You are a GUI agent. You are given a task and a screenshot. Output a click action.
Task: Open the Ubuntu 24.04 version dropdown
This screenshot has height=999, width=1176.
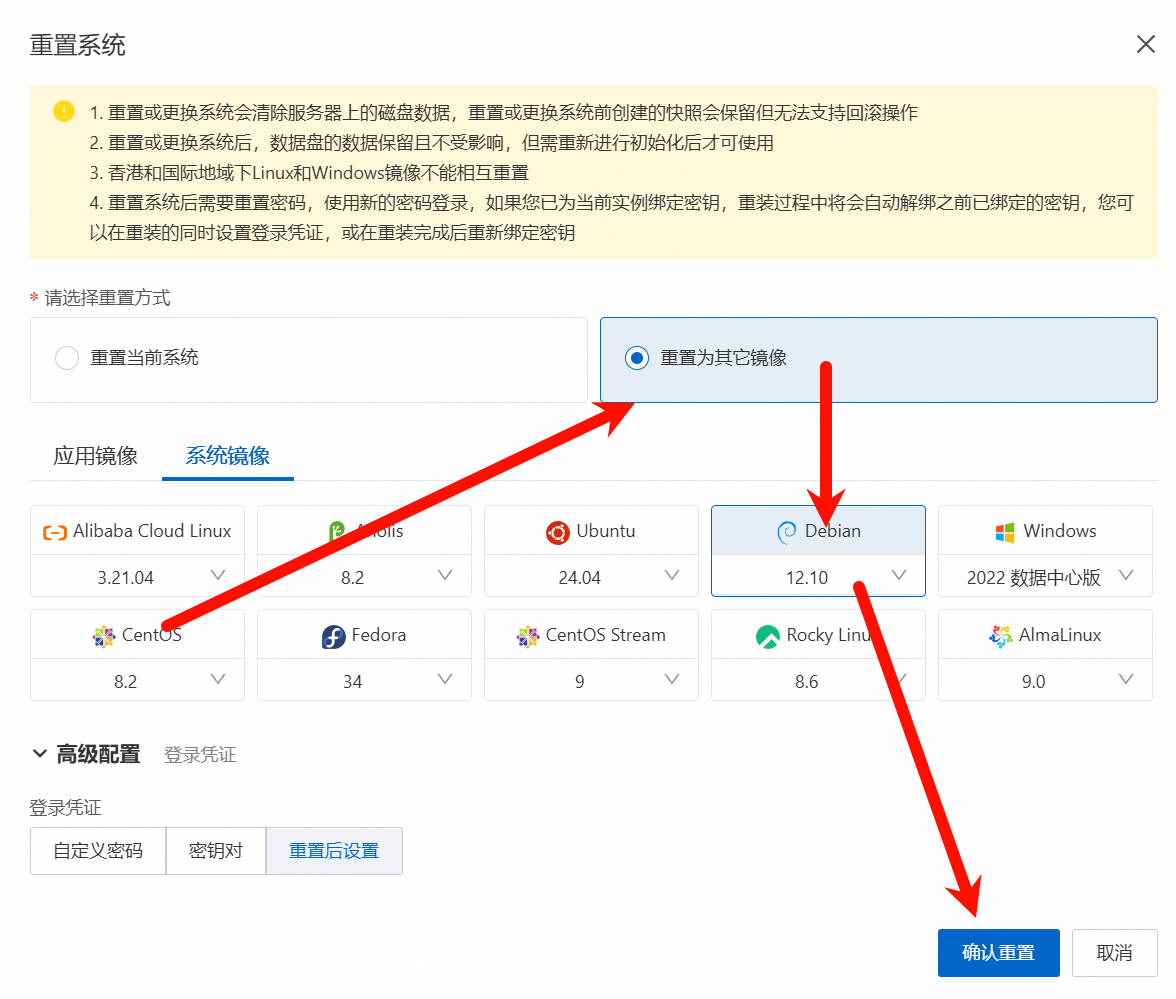click(592, 576)
